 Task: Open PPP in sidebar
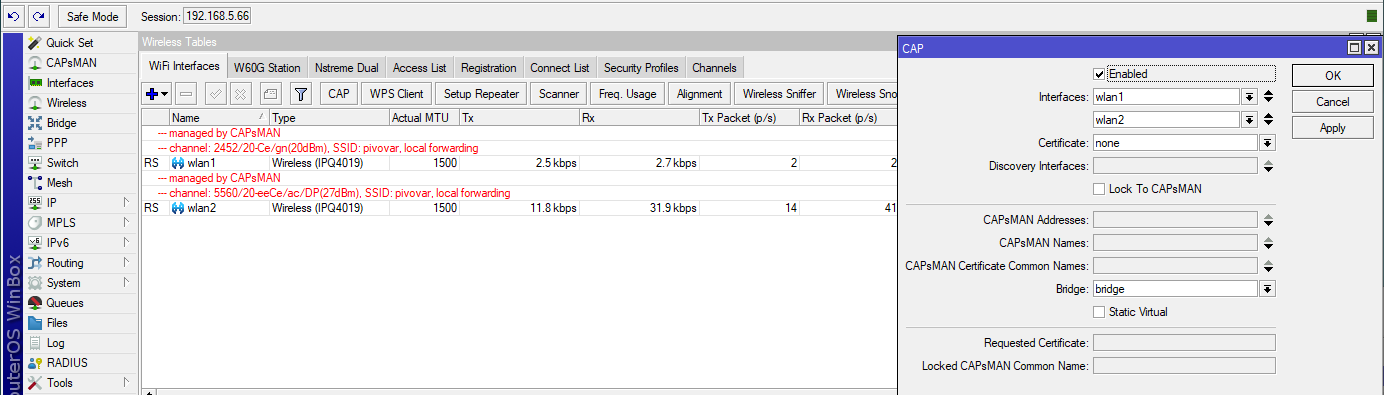tap(57, 143)
